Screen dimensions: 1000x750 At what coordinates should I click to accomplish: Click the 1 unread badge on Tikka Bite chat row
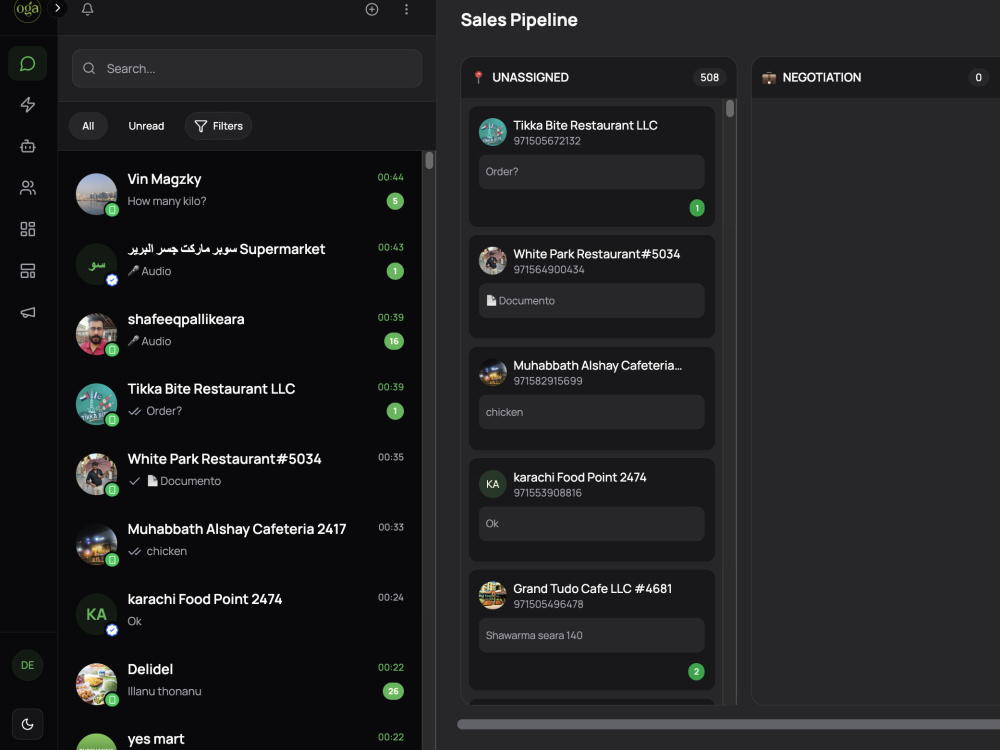pos(395,411)
